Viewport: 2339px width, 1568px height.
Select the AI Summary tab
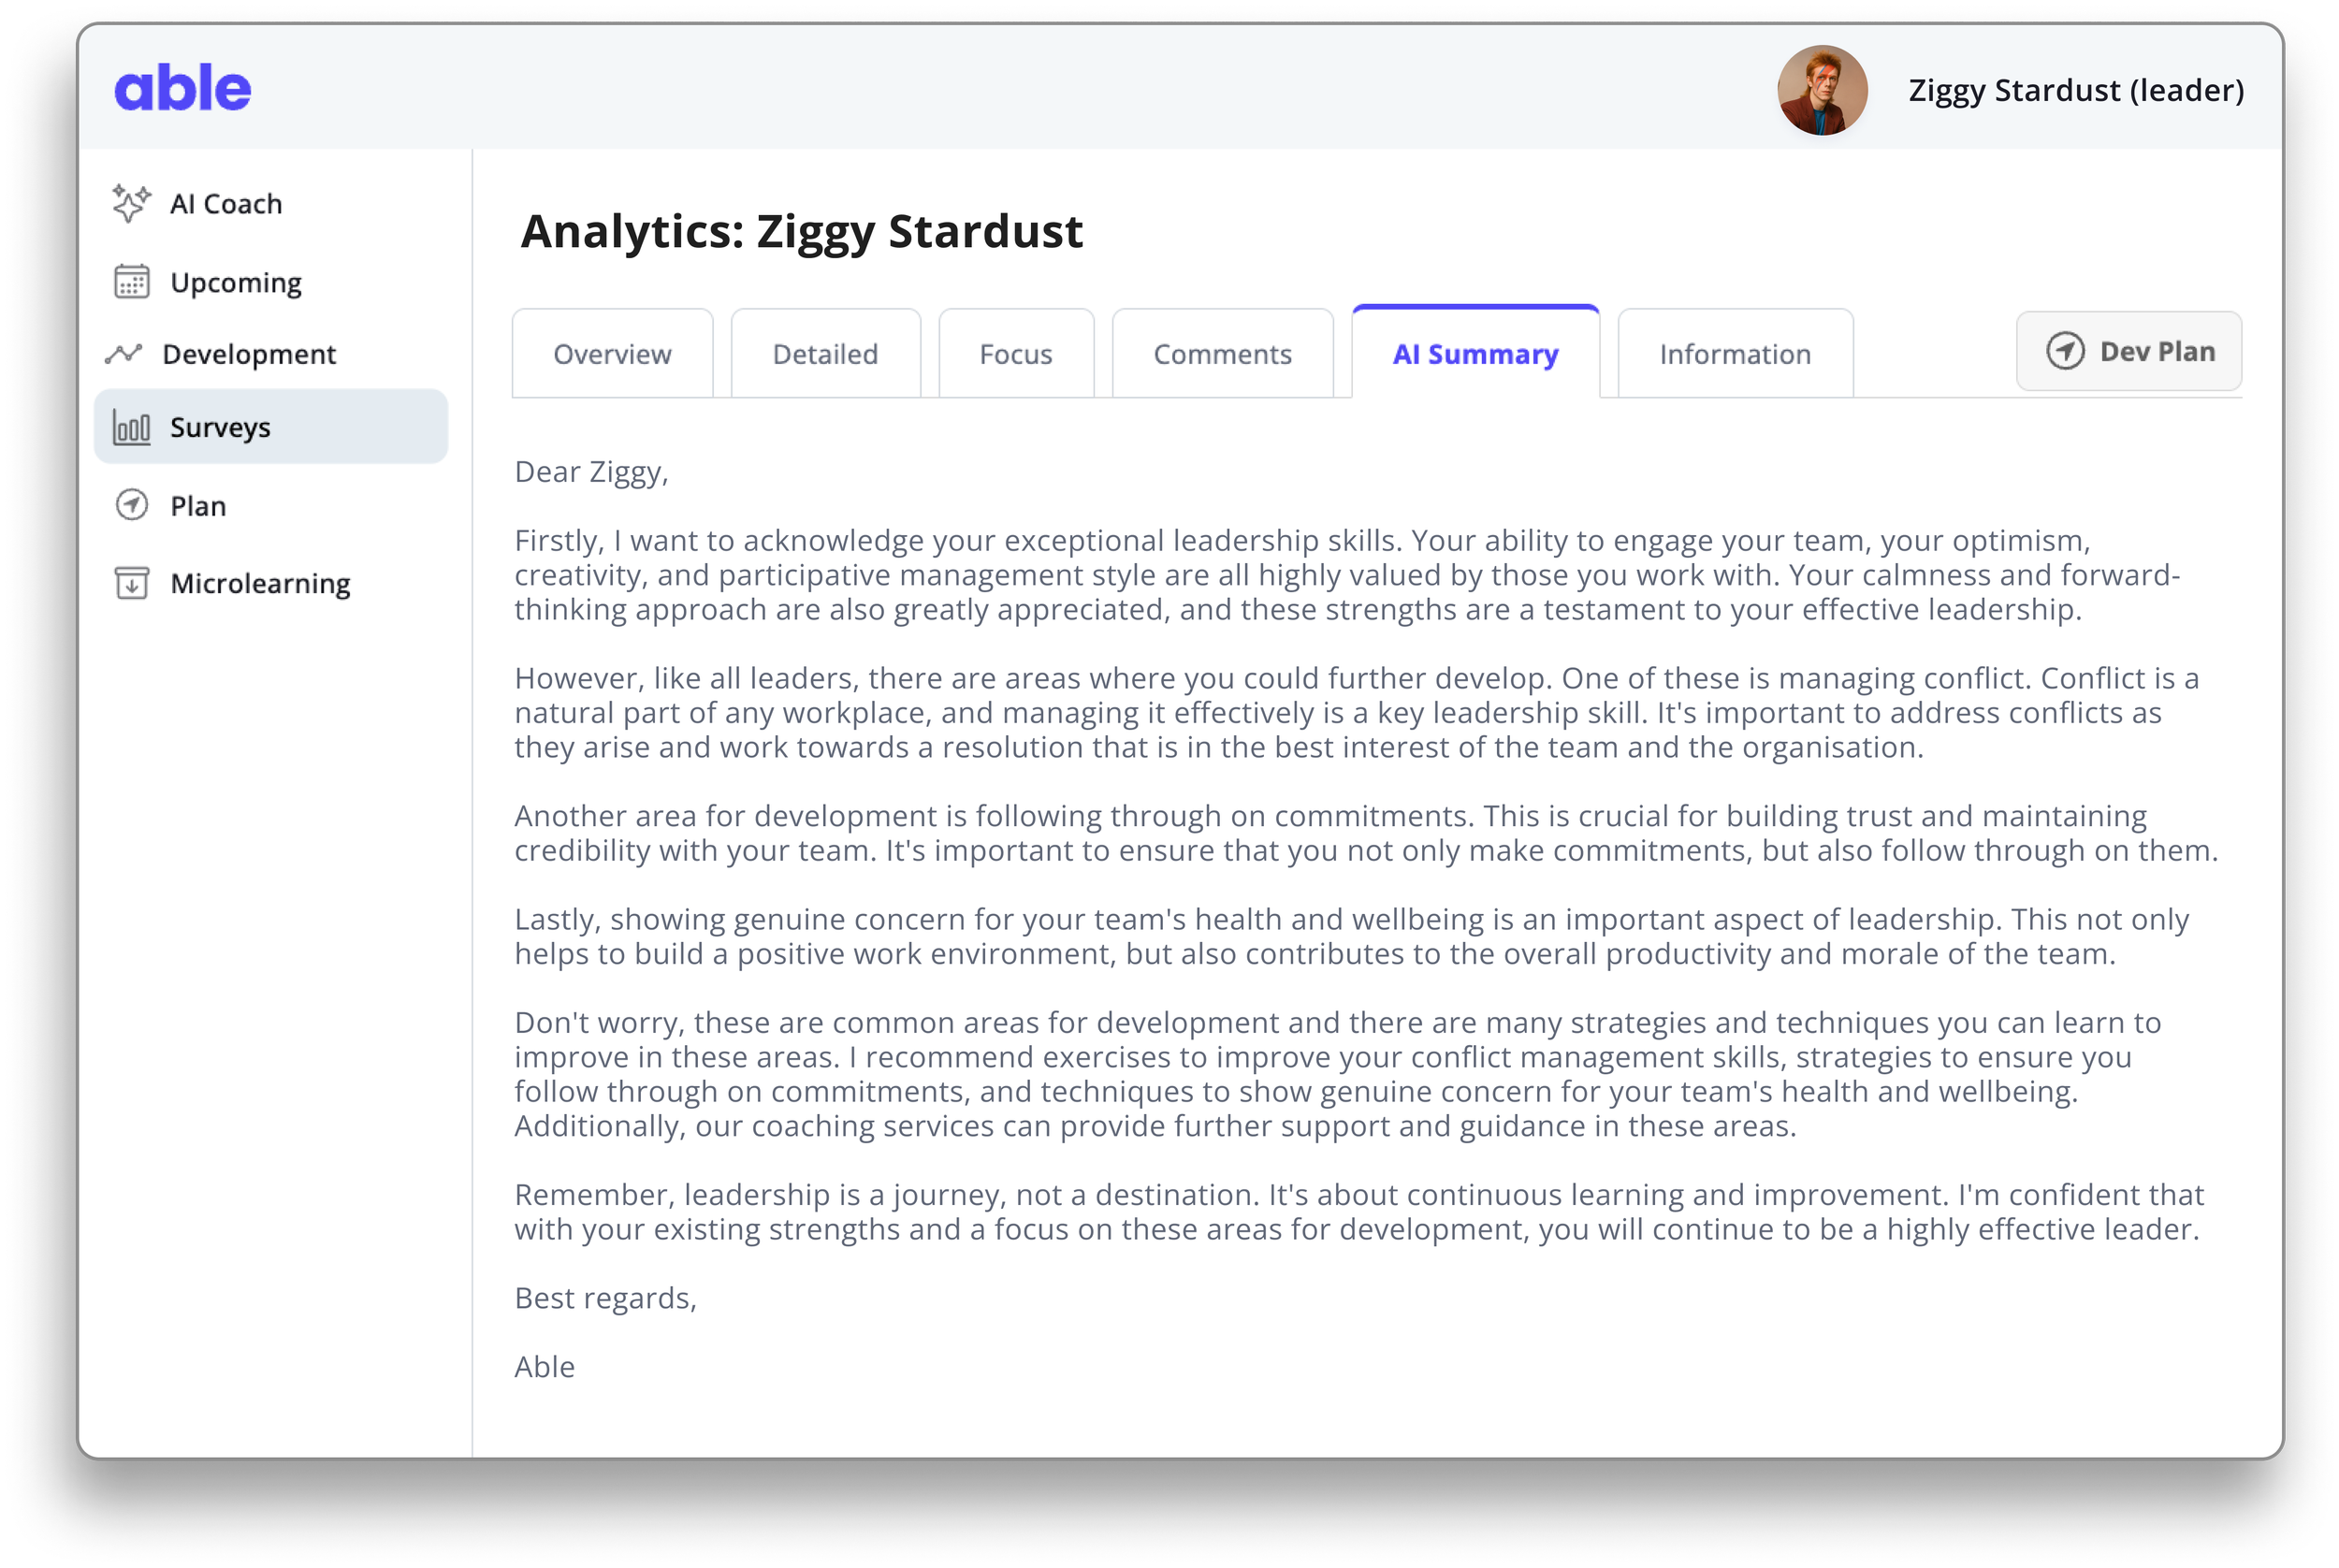1475,353
